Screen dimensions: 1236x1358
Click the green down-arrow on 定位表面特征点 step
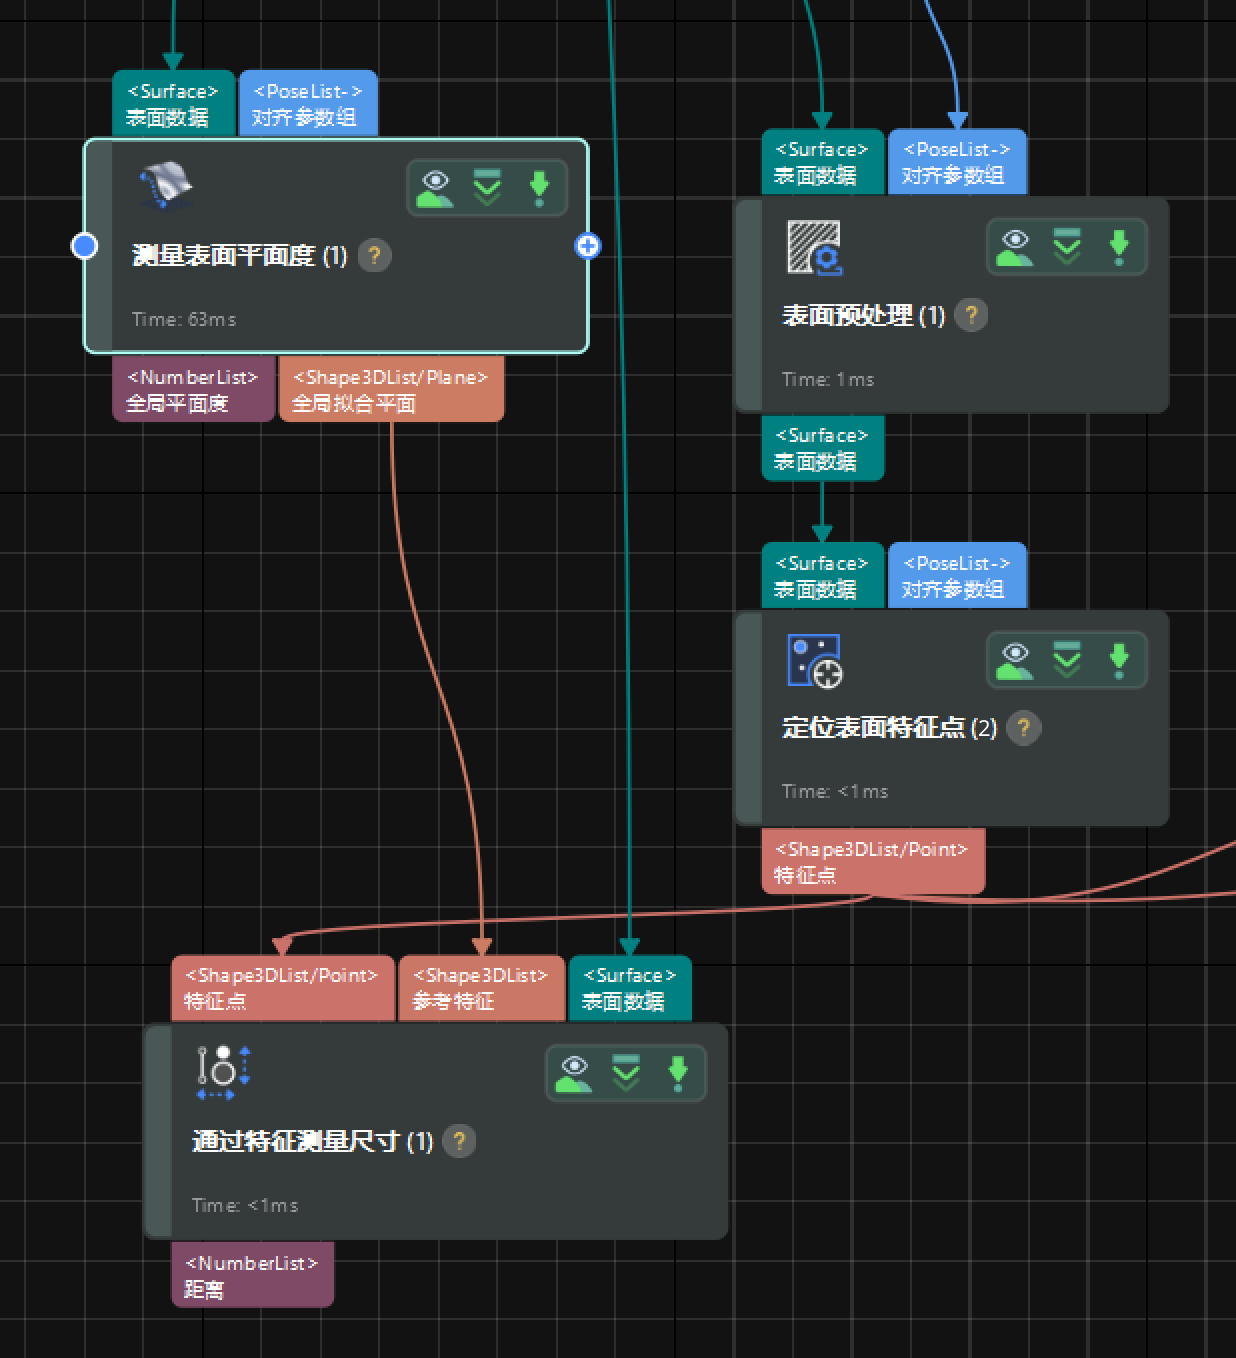pos(1119,660)
